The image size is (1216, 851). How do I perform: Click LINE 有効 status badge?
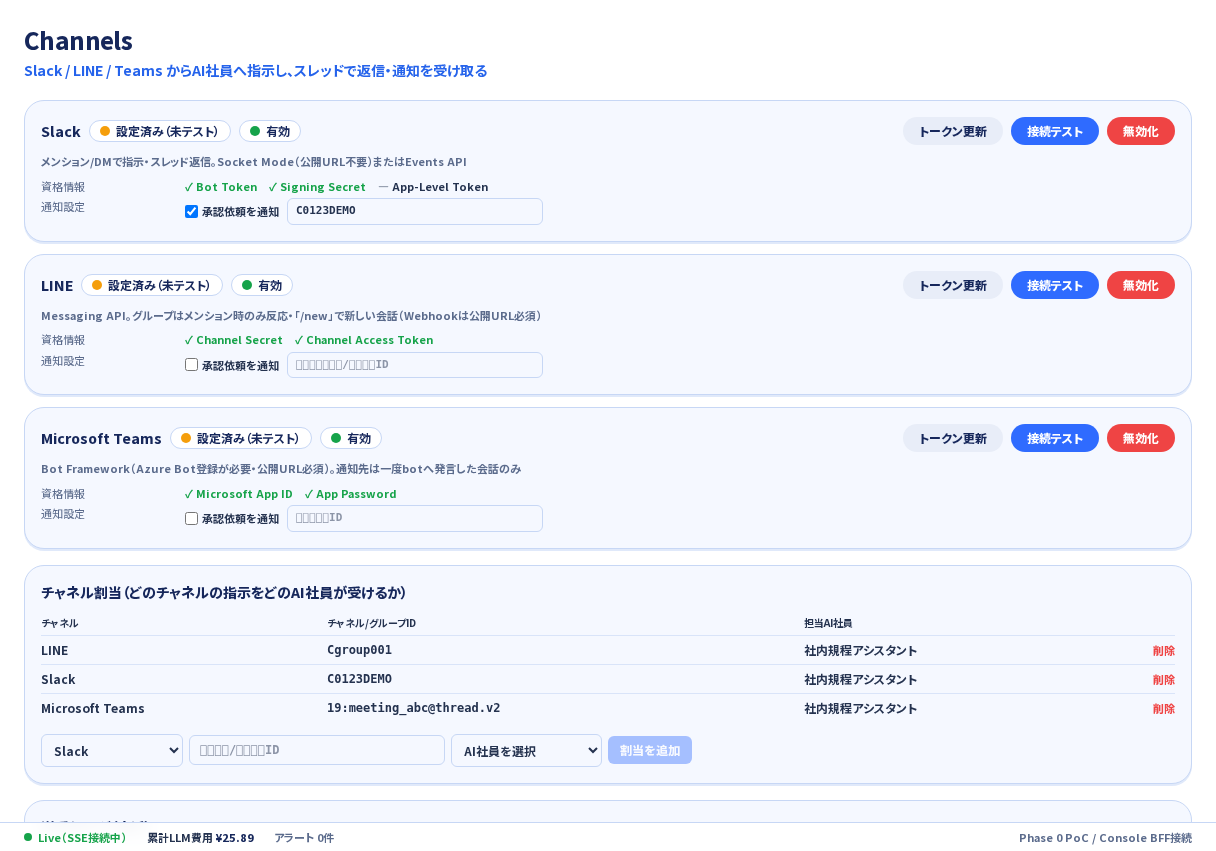pyautogui.click(x=262, y=285)
